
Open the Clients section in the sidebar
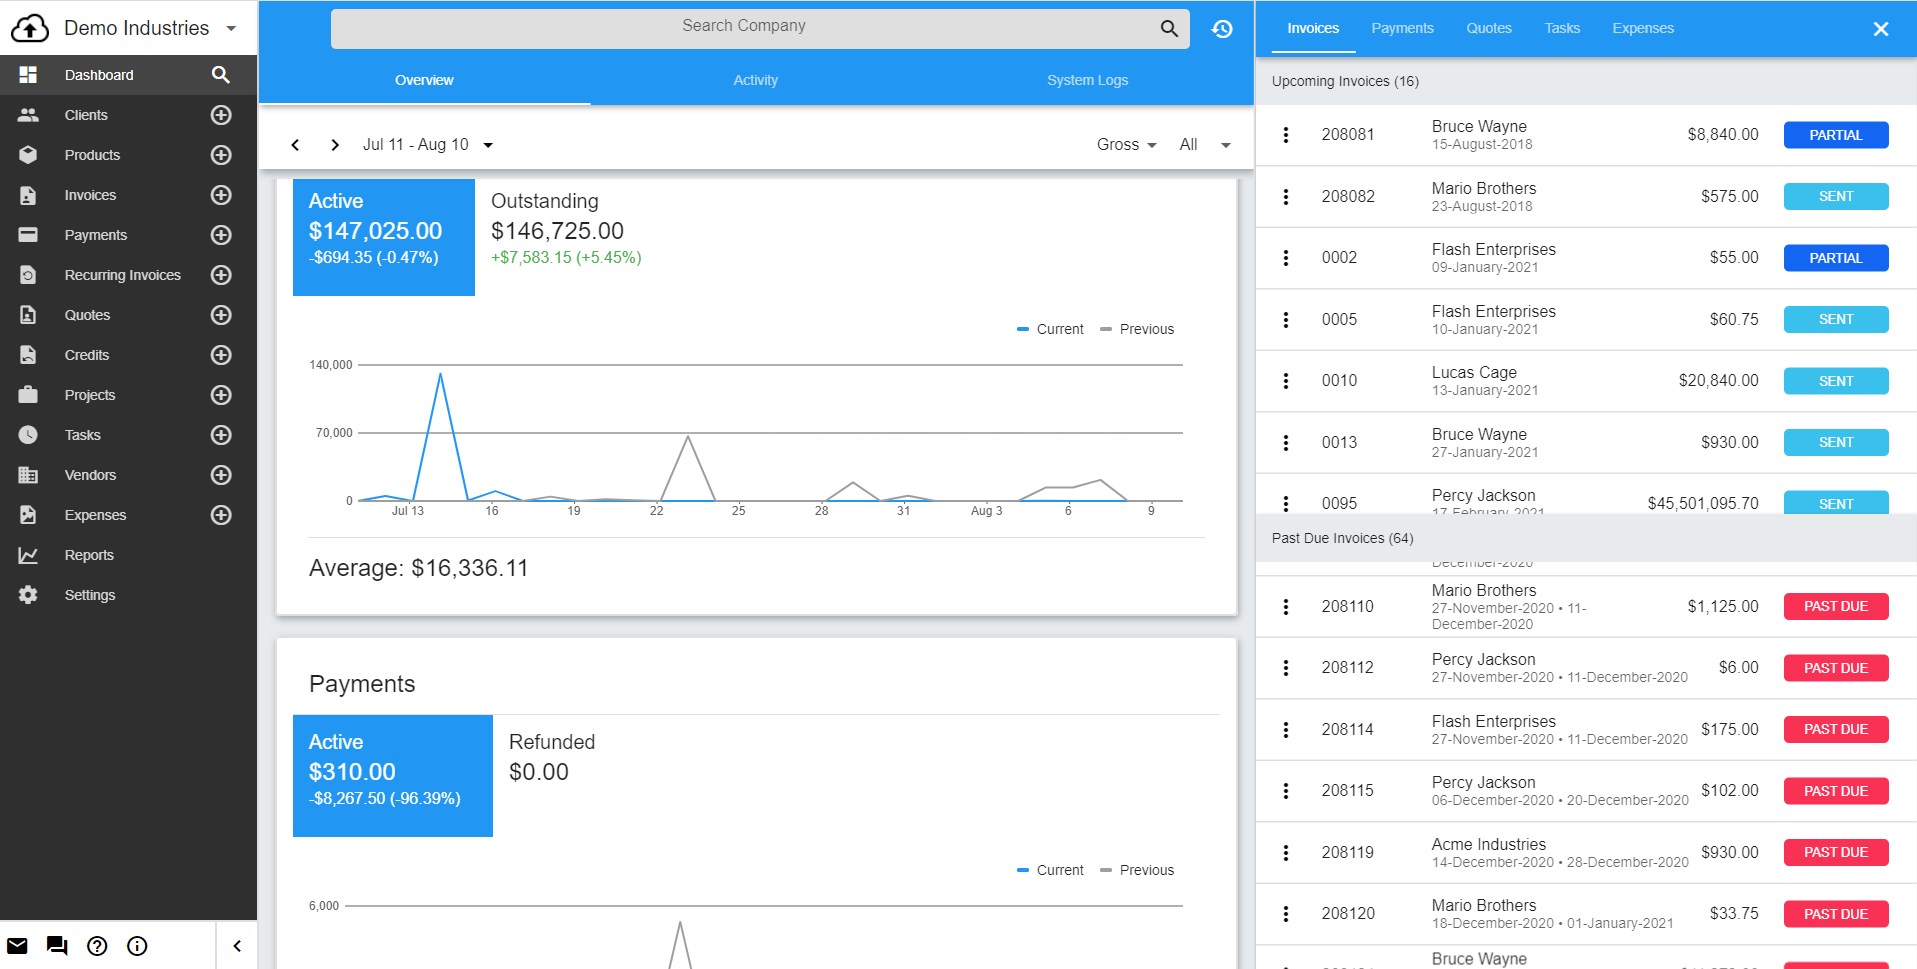[x=86, y=114]
